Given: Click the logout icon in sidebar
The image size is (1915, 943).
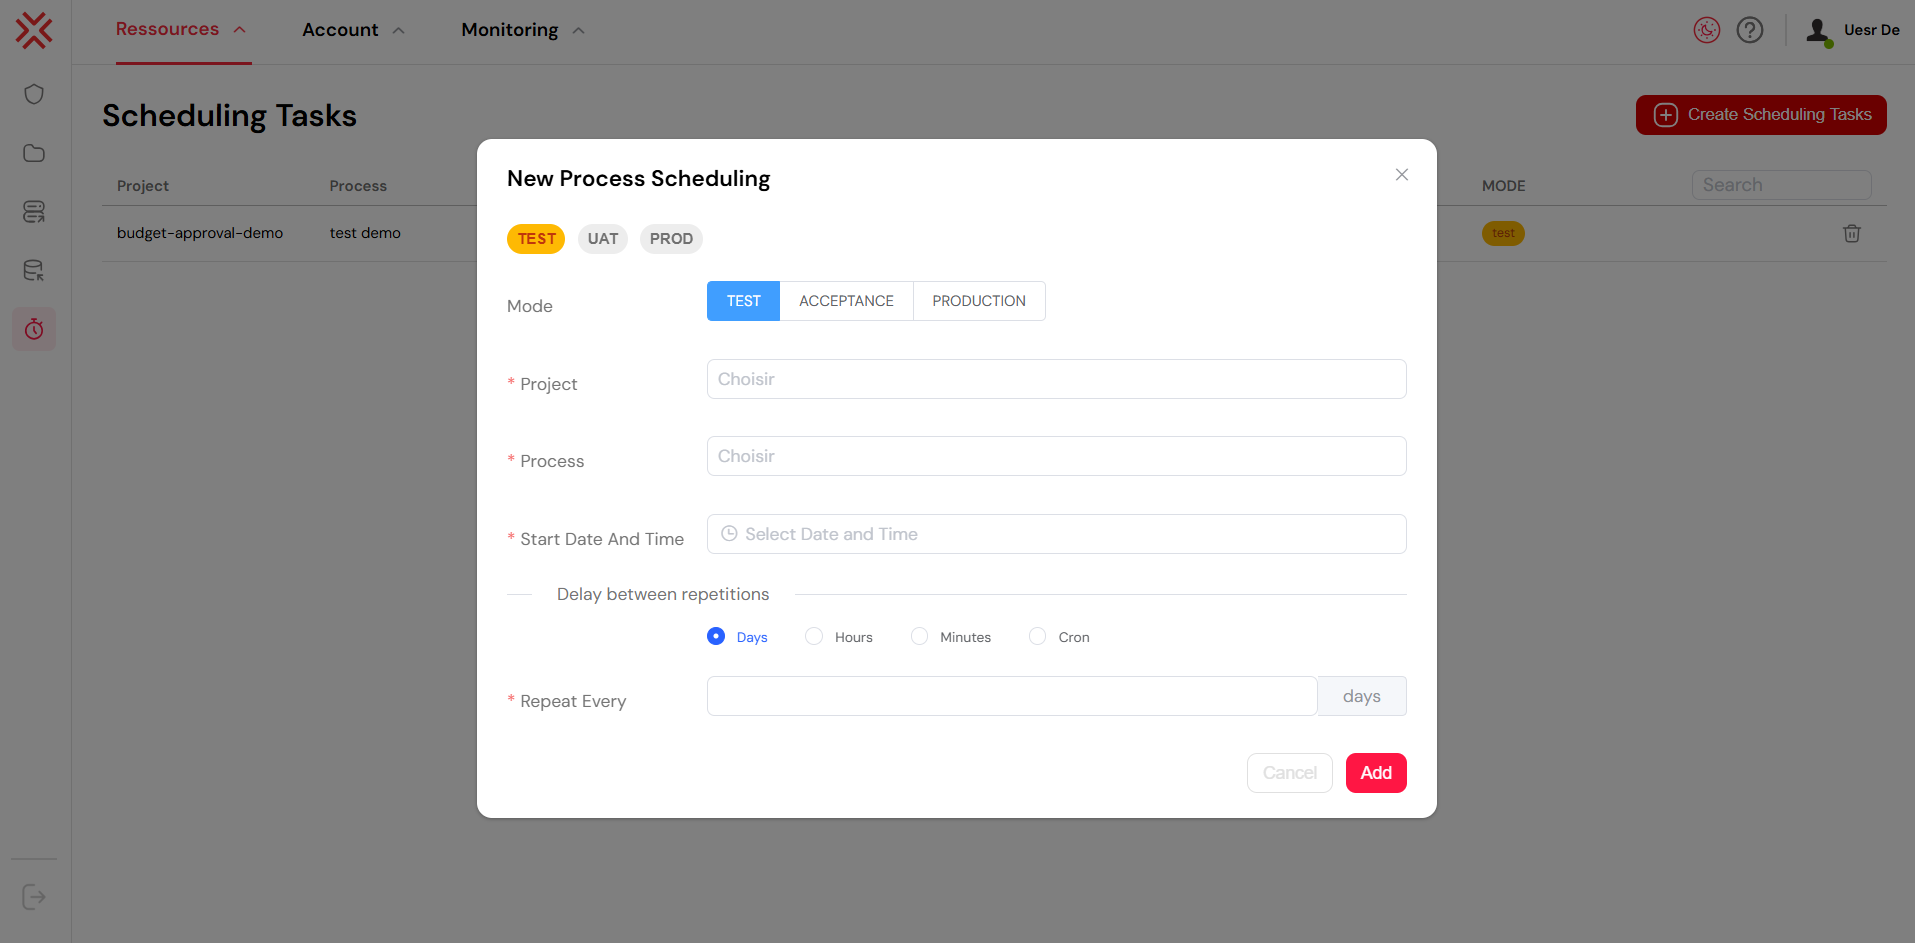Looking at the screenshot, I should pos(34,897).
